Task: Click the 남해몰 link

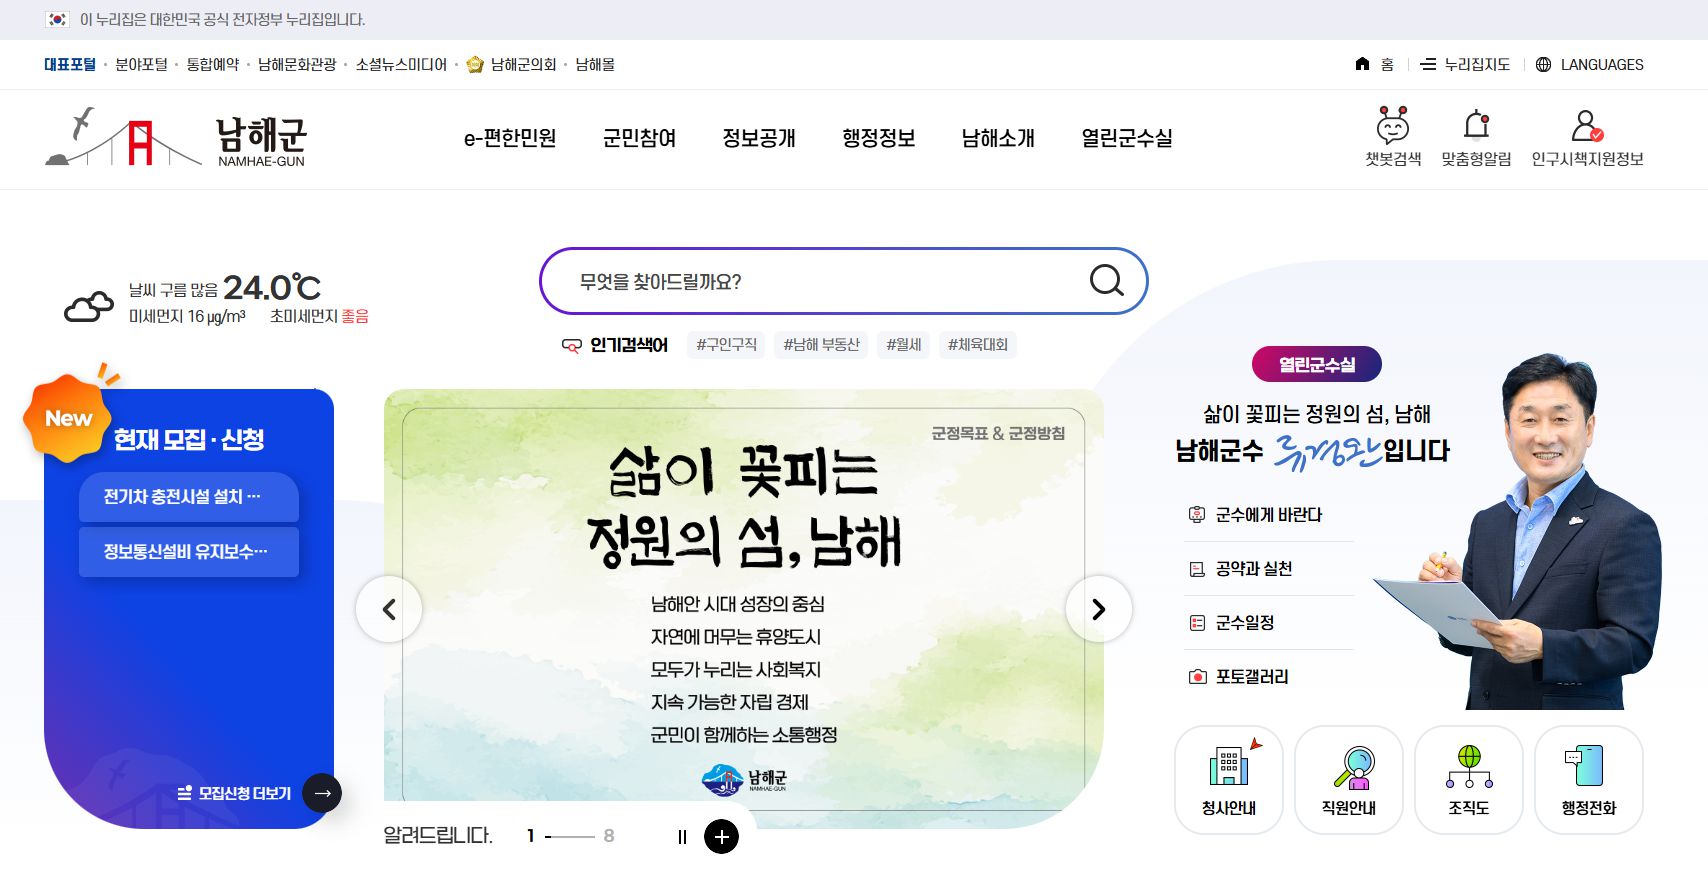Action: click(595, 64)
